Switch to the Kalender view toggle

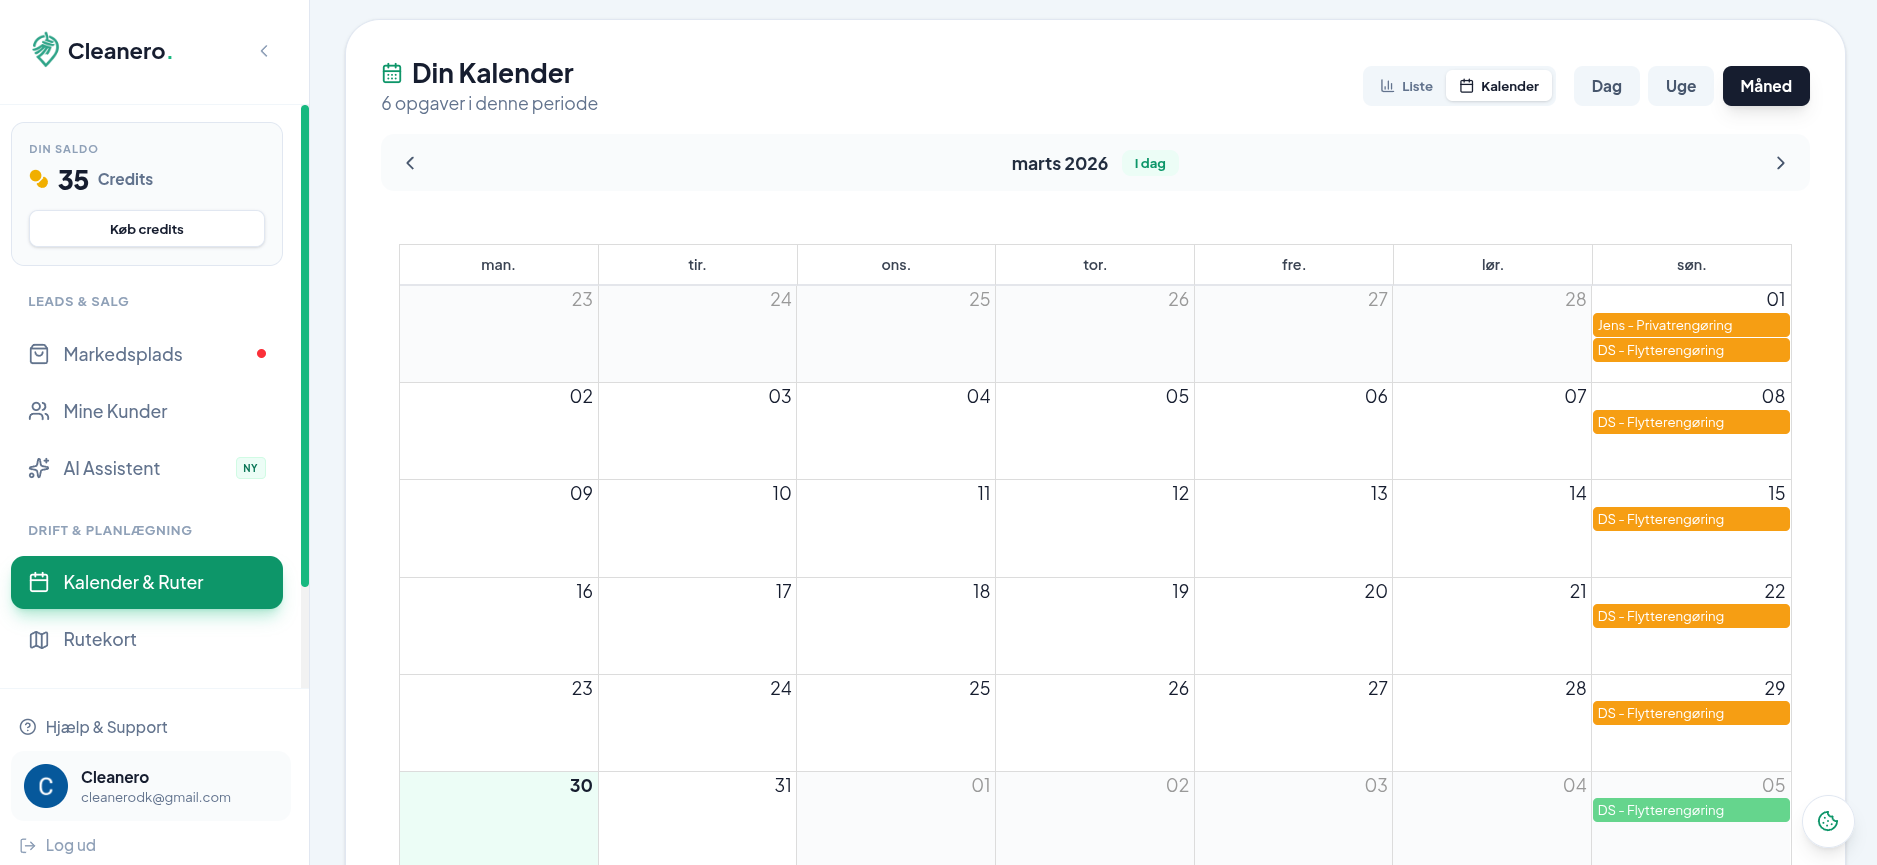pos(1499,86)
